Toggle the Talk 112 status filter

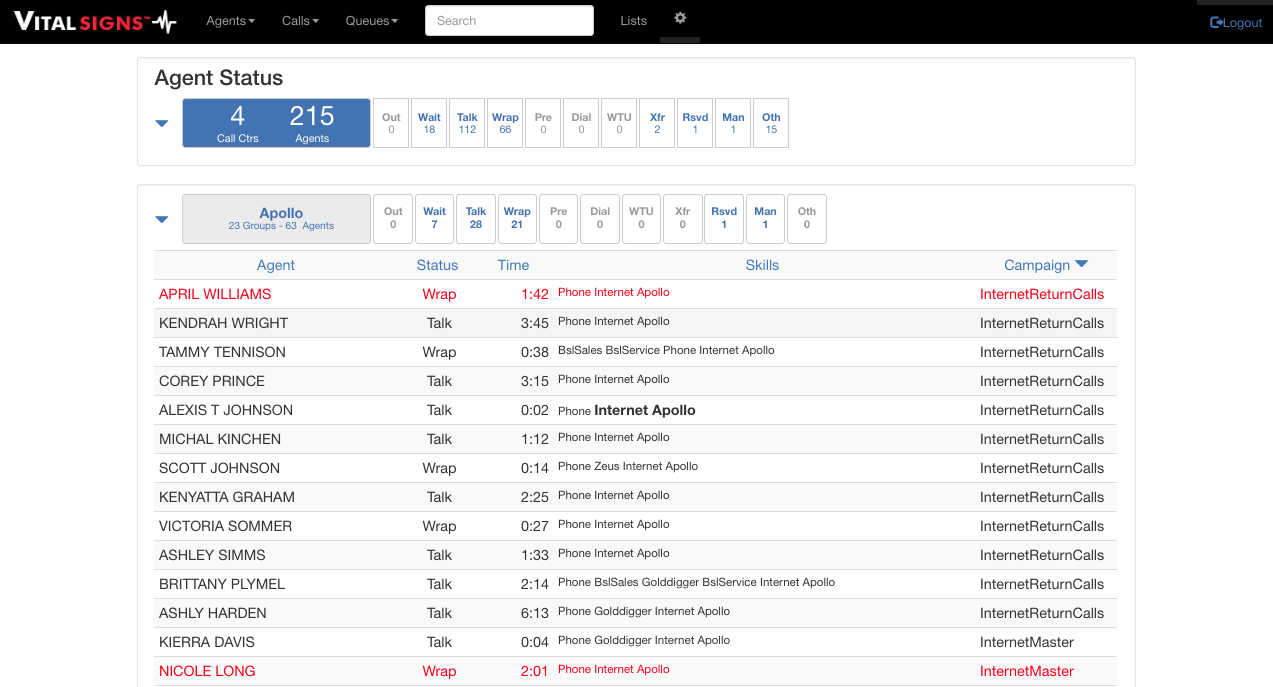pos(467,123)
